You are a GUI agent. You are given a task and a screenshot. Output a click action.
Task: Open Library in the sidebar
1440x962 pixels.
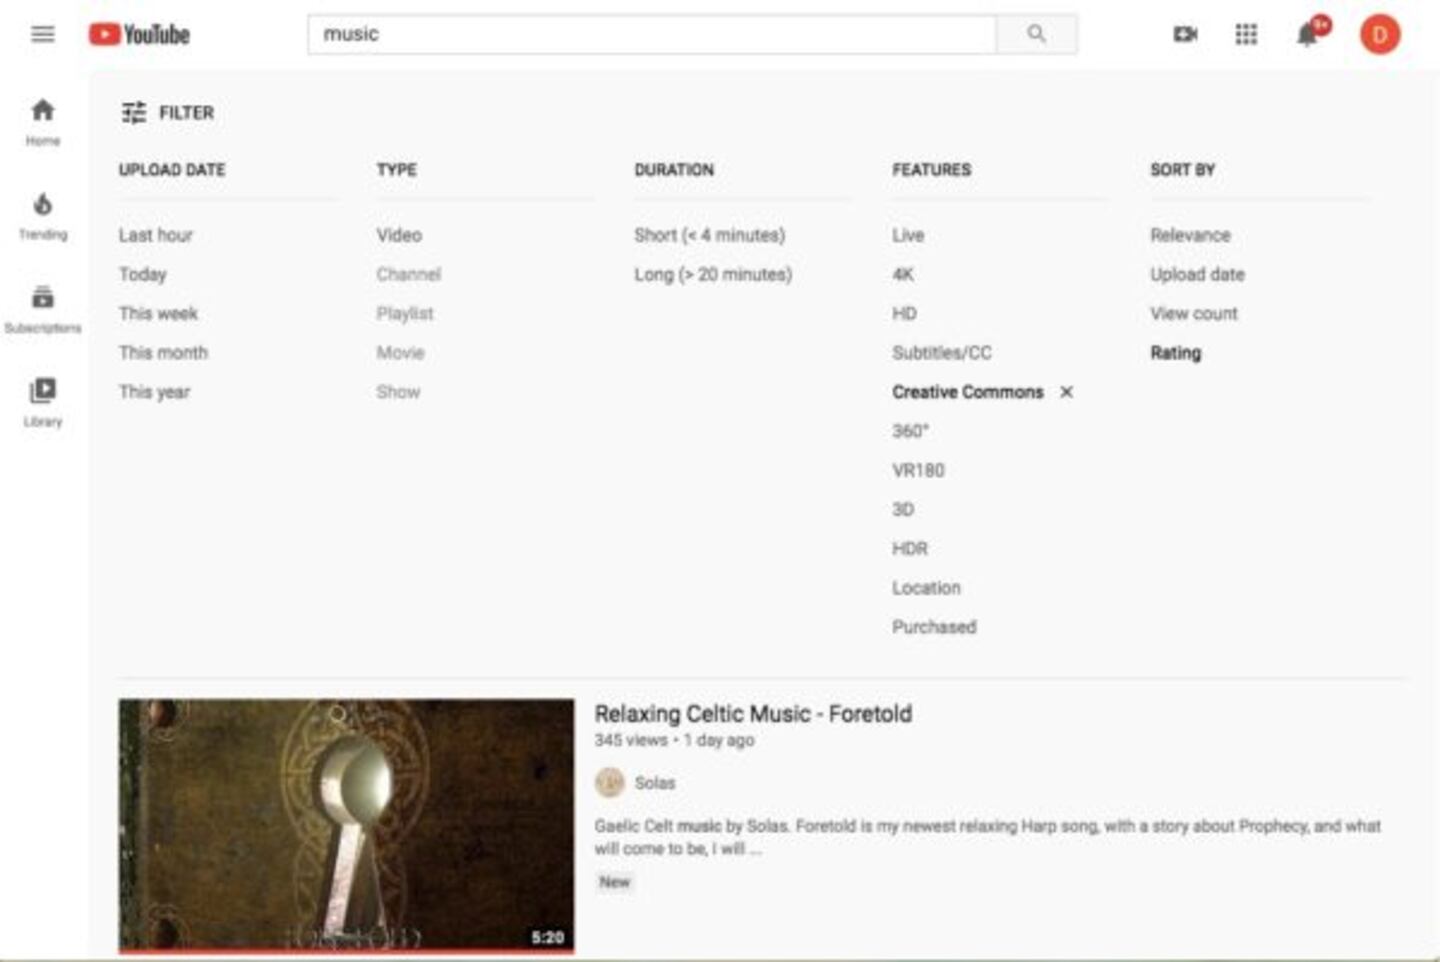[x=42, y=402]
